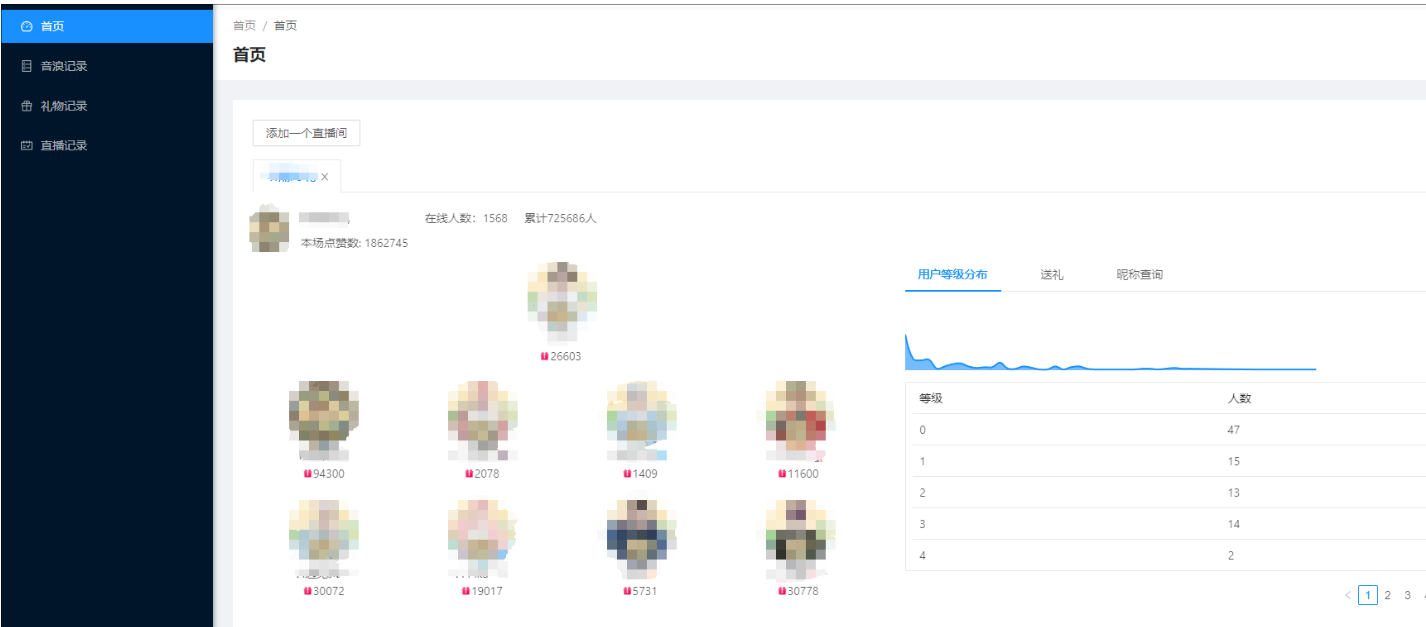This screenshot has width=1426, height=627.
Task: Click the 首页 breadcrumb link
Action: point(244,26)
